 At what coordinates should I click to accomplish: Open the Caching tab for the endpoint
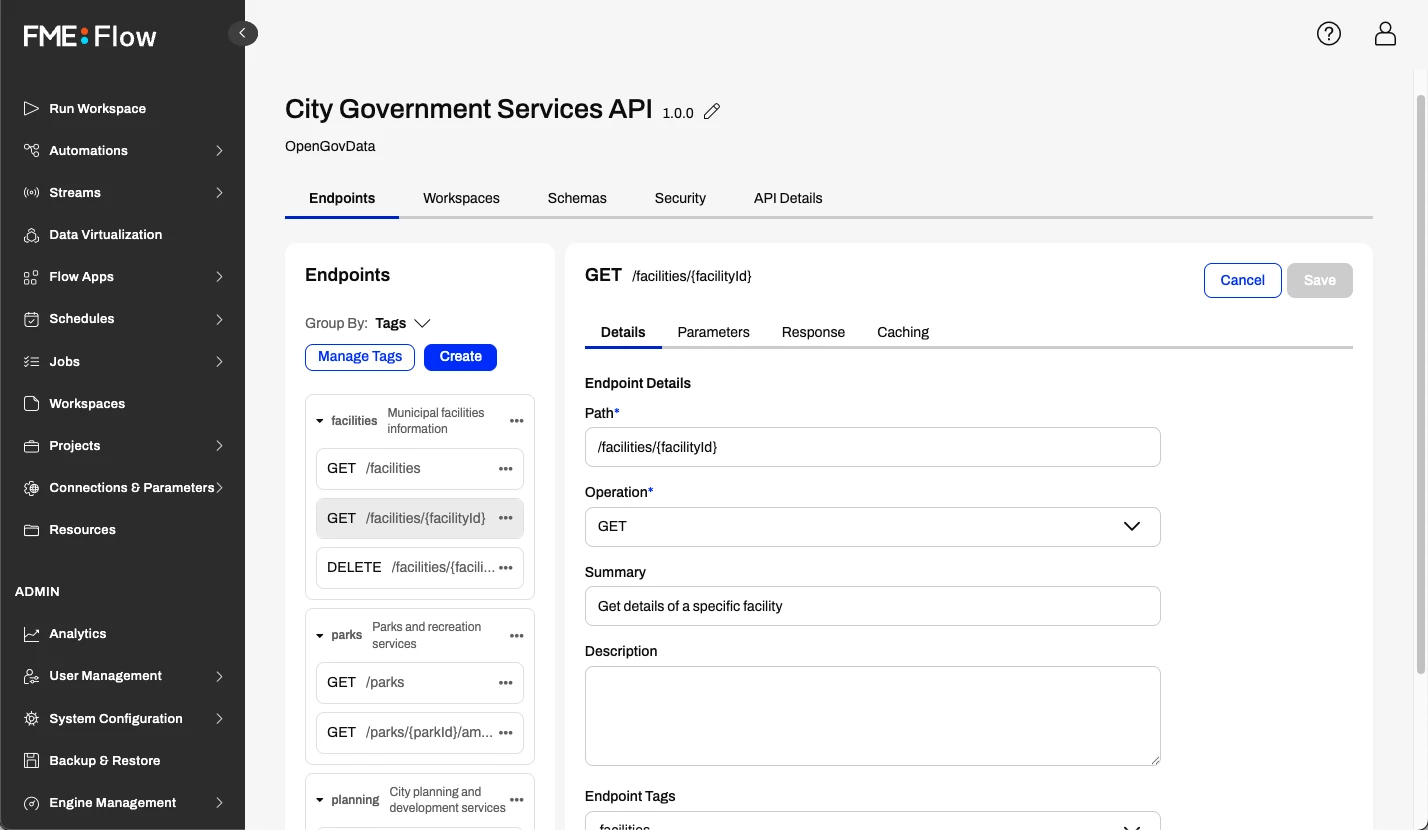[x=902, y=332]
